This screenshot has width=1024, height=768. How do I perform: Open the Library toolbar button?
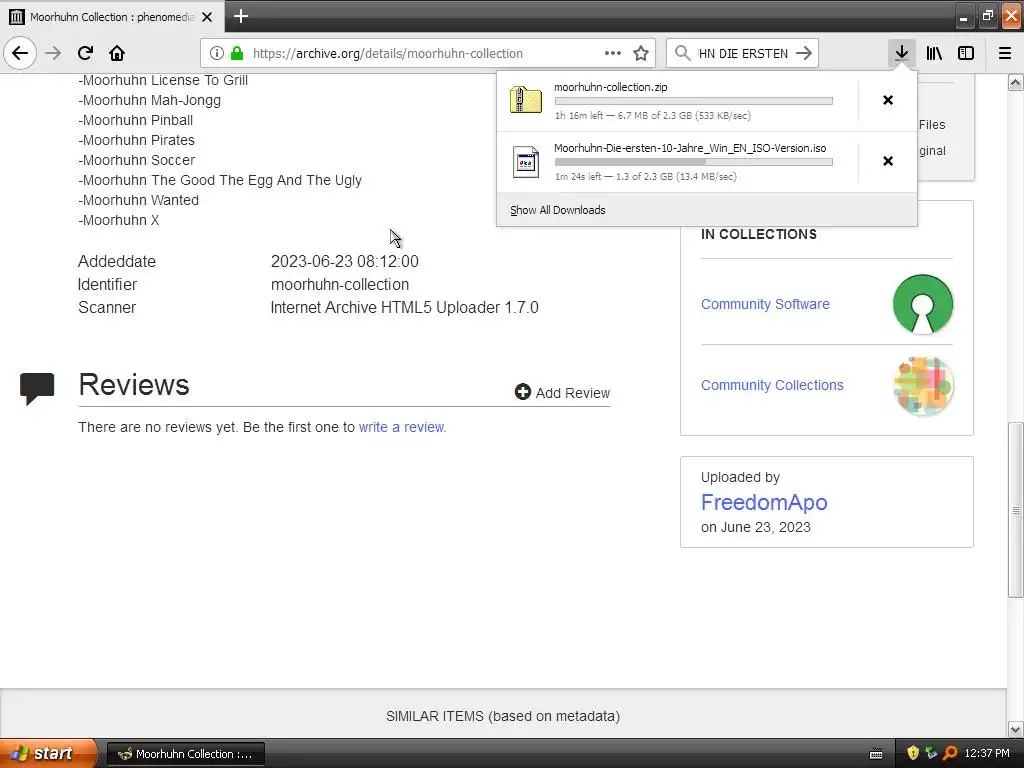(x=934, y=53)
